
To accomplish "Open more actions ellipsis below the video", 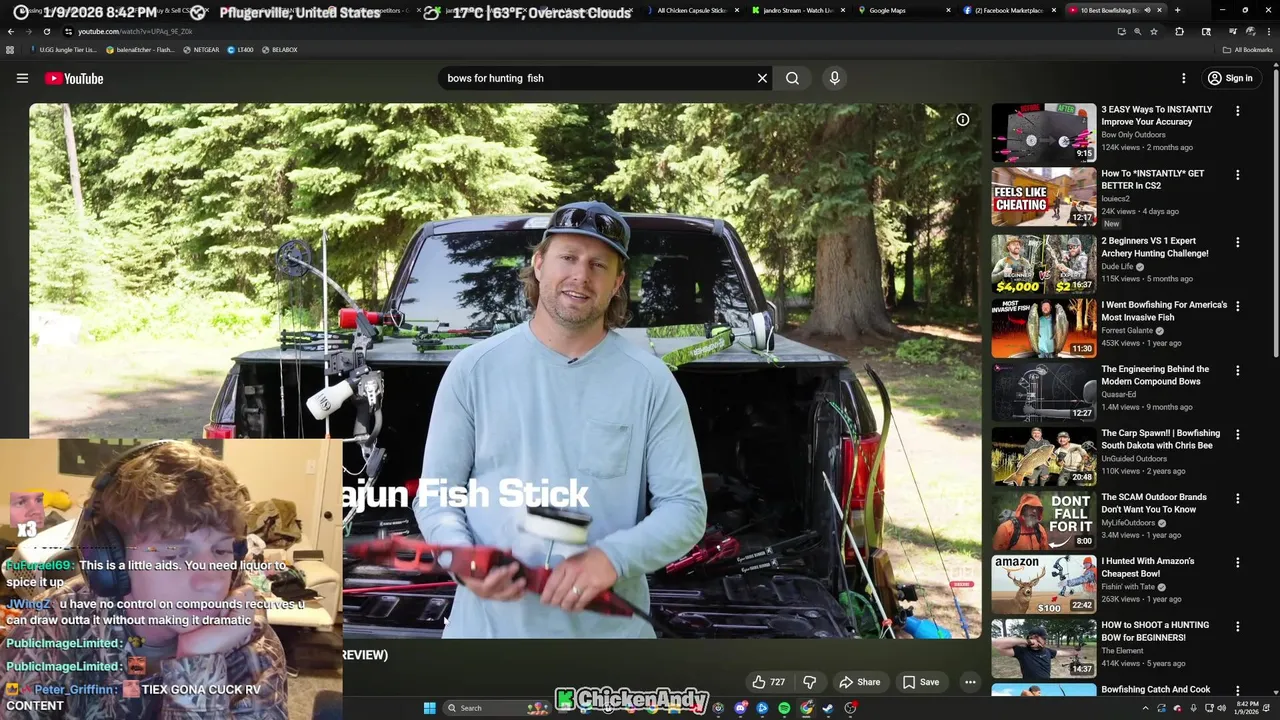I will point(970,682).
